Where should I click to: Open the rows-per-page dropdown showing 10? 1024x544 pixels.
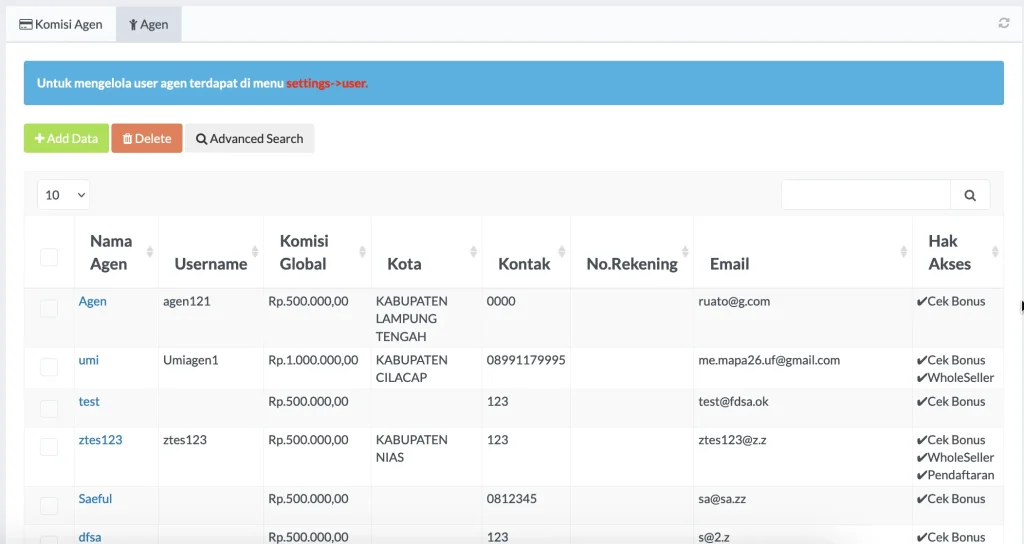(64, 195)
